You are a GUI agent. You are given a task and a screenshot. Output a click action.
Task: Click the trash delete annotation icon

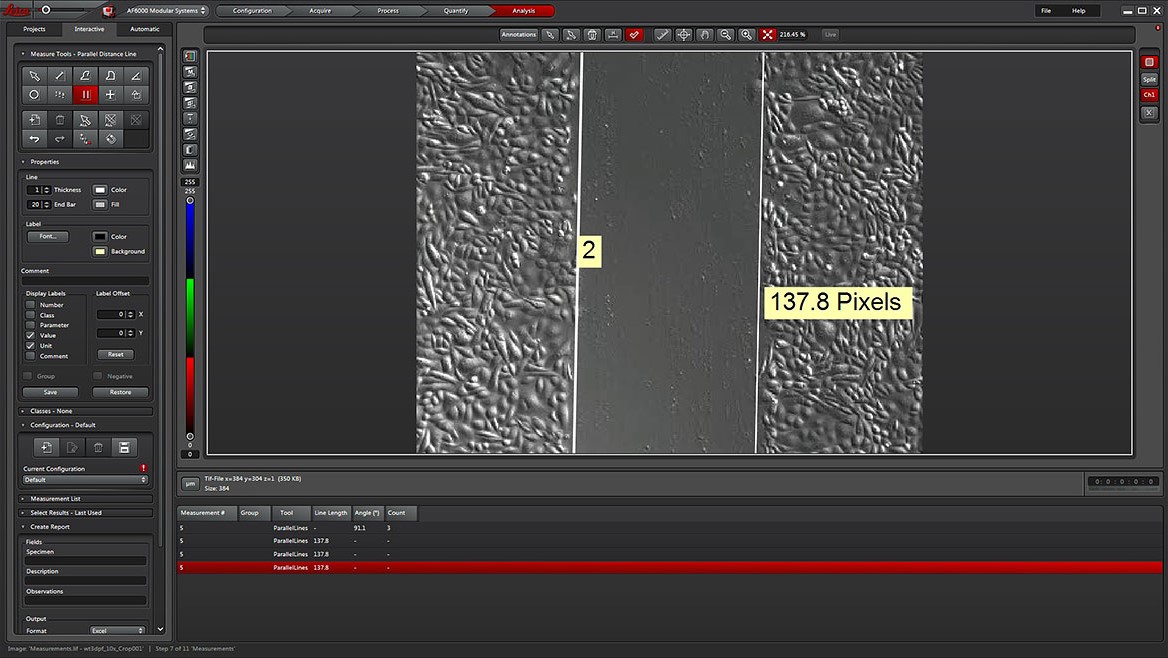[591, 34]
